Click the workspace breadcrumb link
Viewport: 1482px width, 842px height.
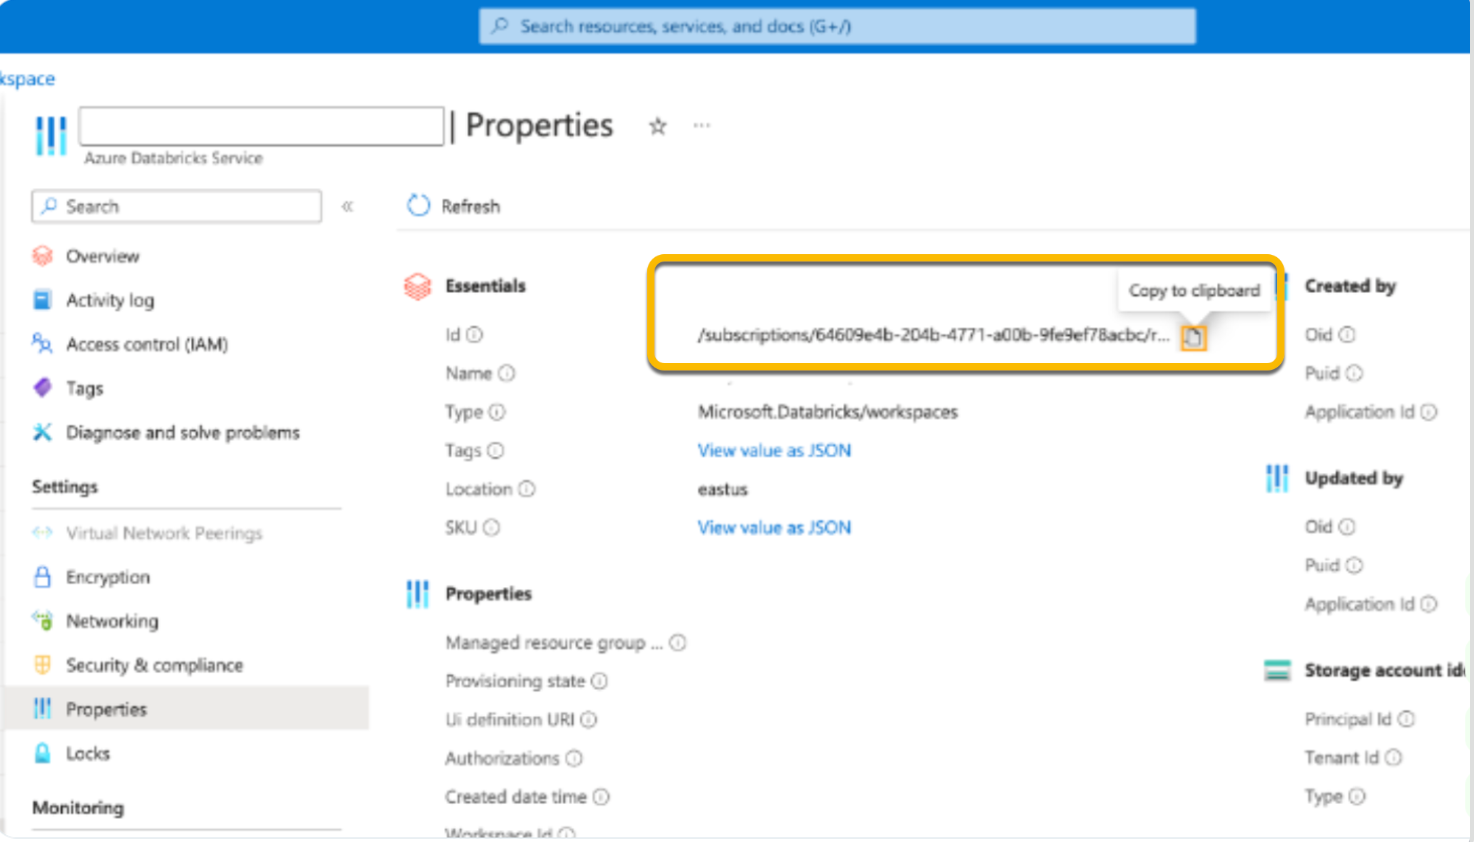tap(27, 78)
